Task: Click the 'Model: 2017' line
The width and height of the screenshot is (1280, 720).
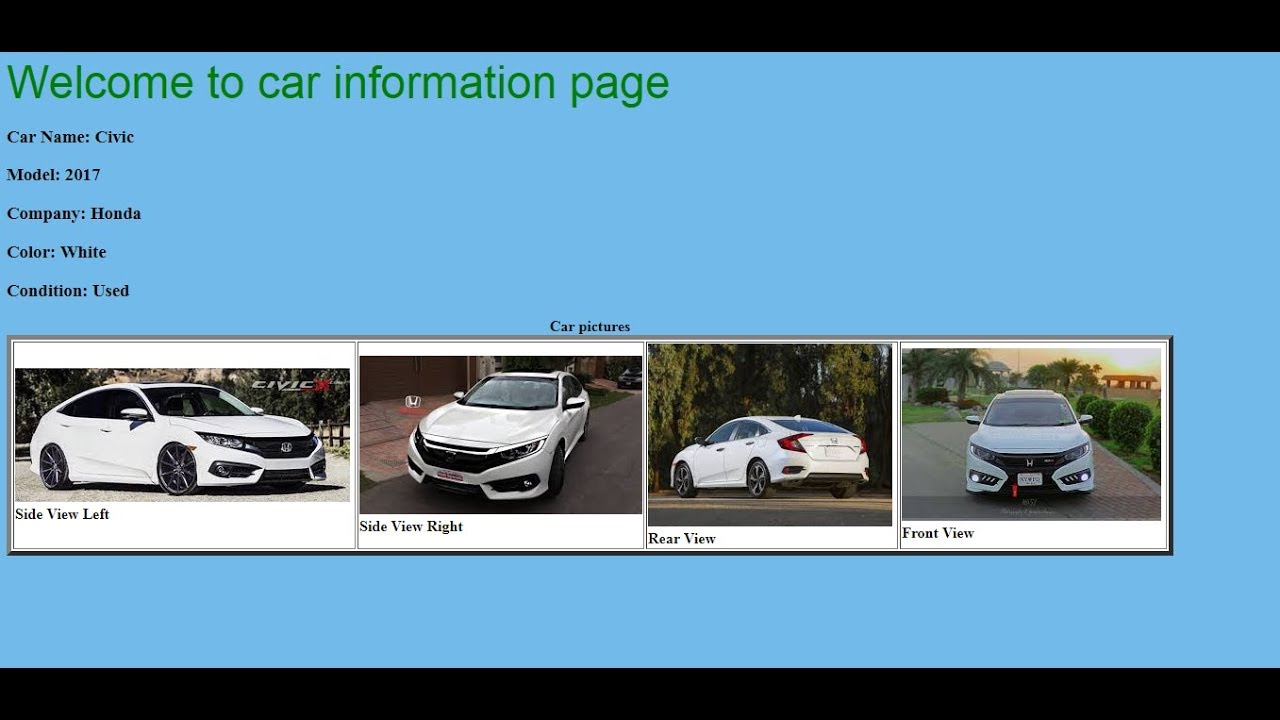Action: click(x=54, y=175)
